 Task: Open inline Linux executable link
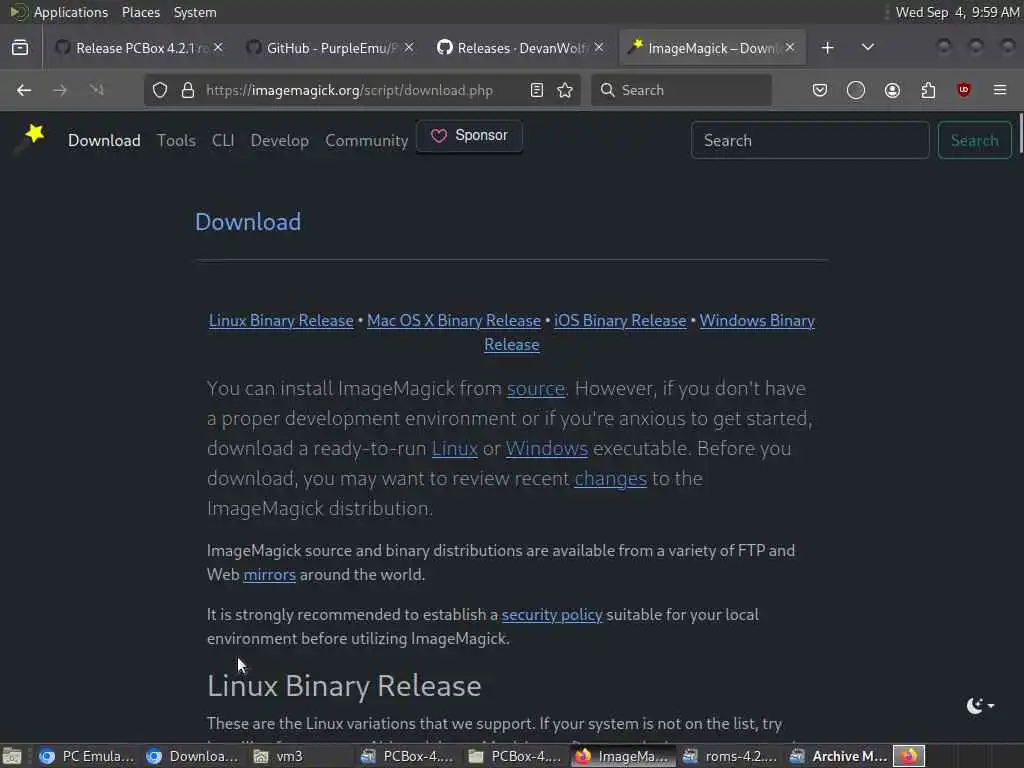(455, 449)
